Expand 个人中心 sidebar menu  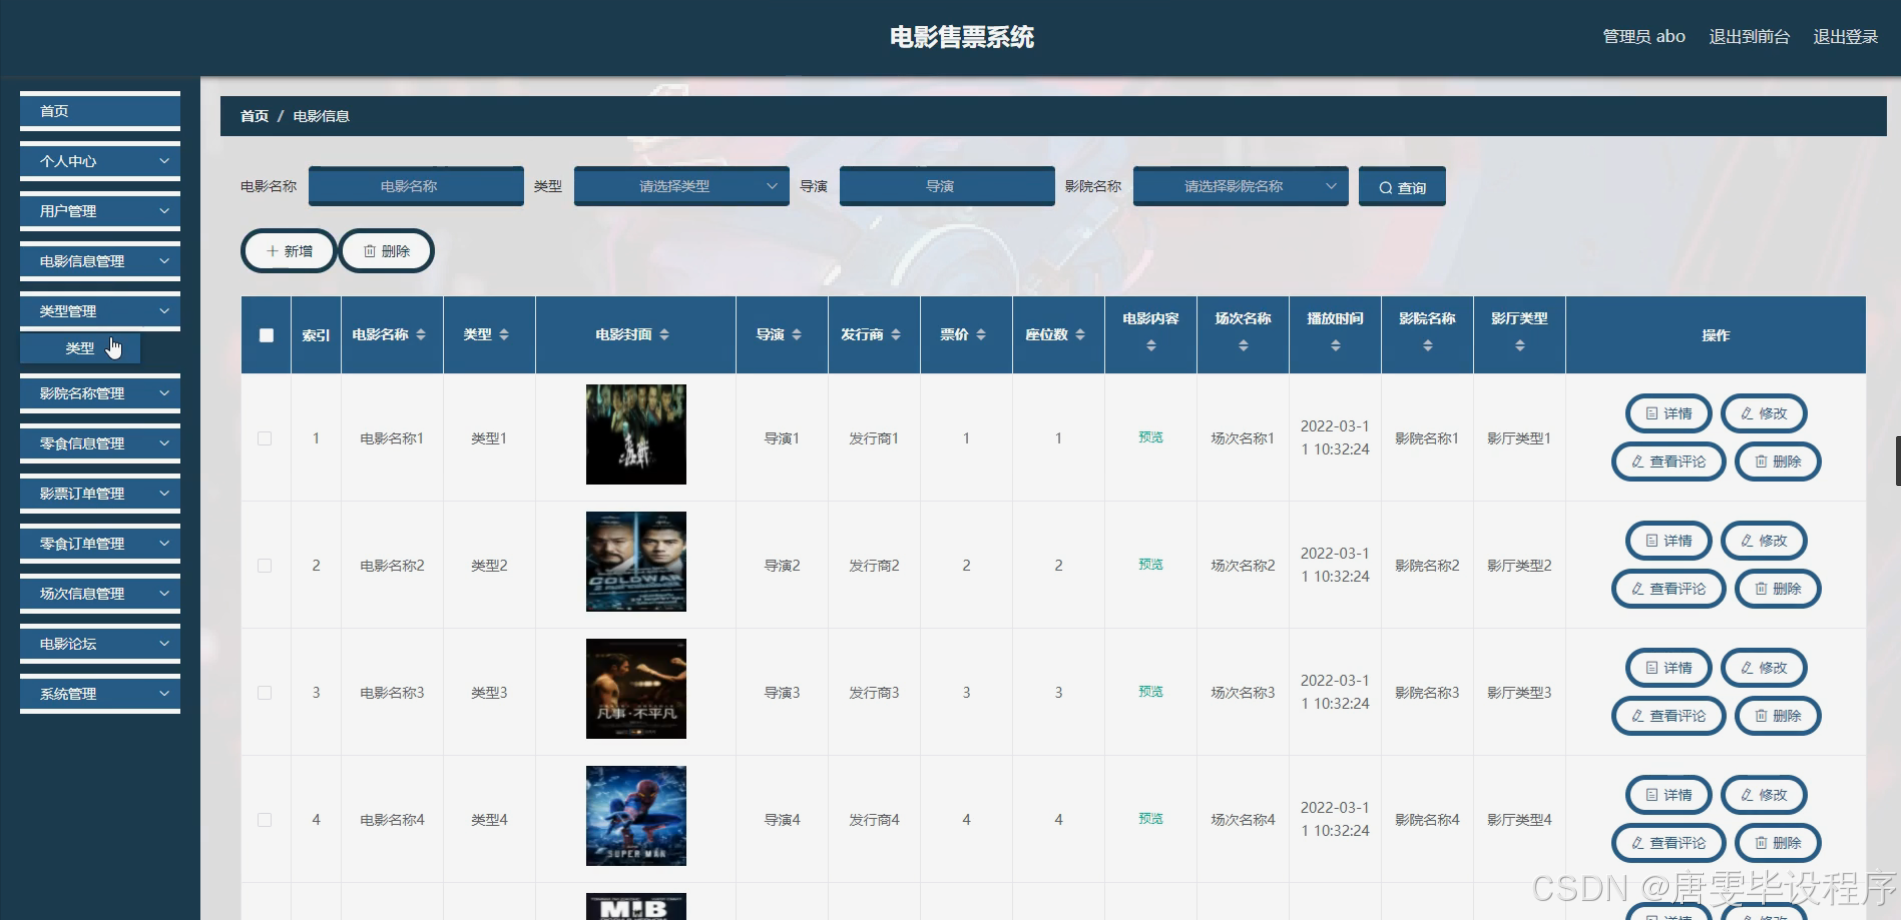pyautogui.click(x=100, y=161)
